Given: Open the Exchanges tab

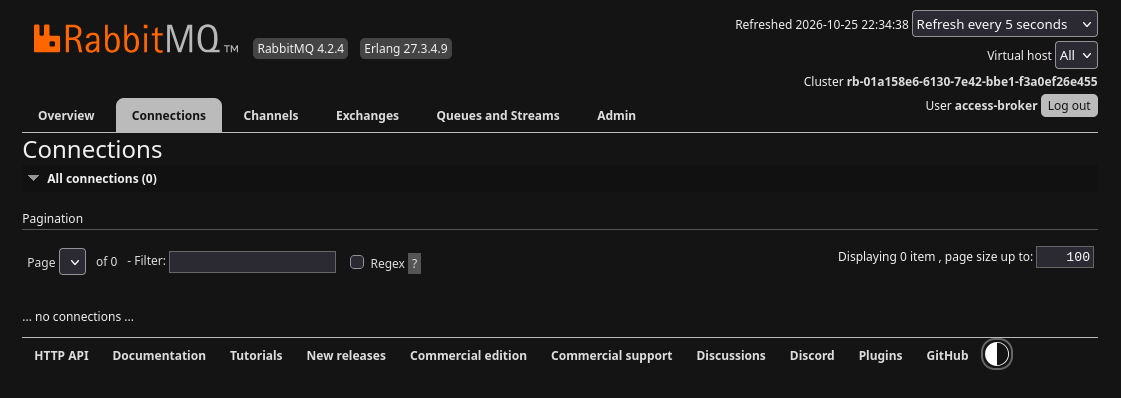Looking at the screenshot, I should [x=367, y=116].
